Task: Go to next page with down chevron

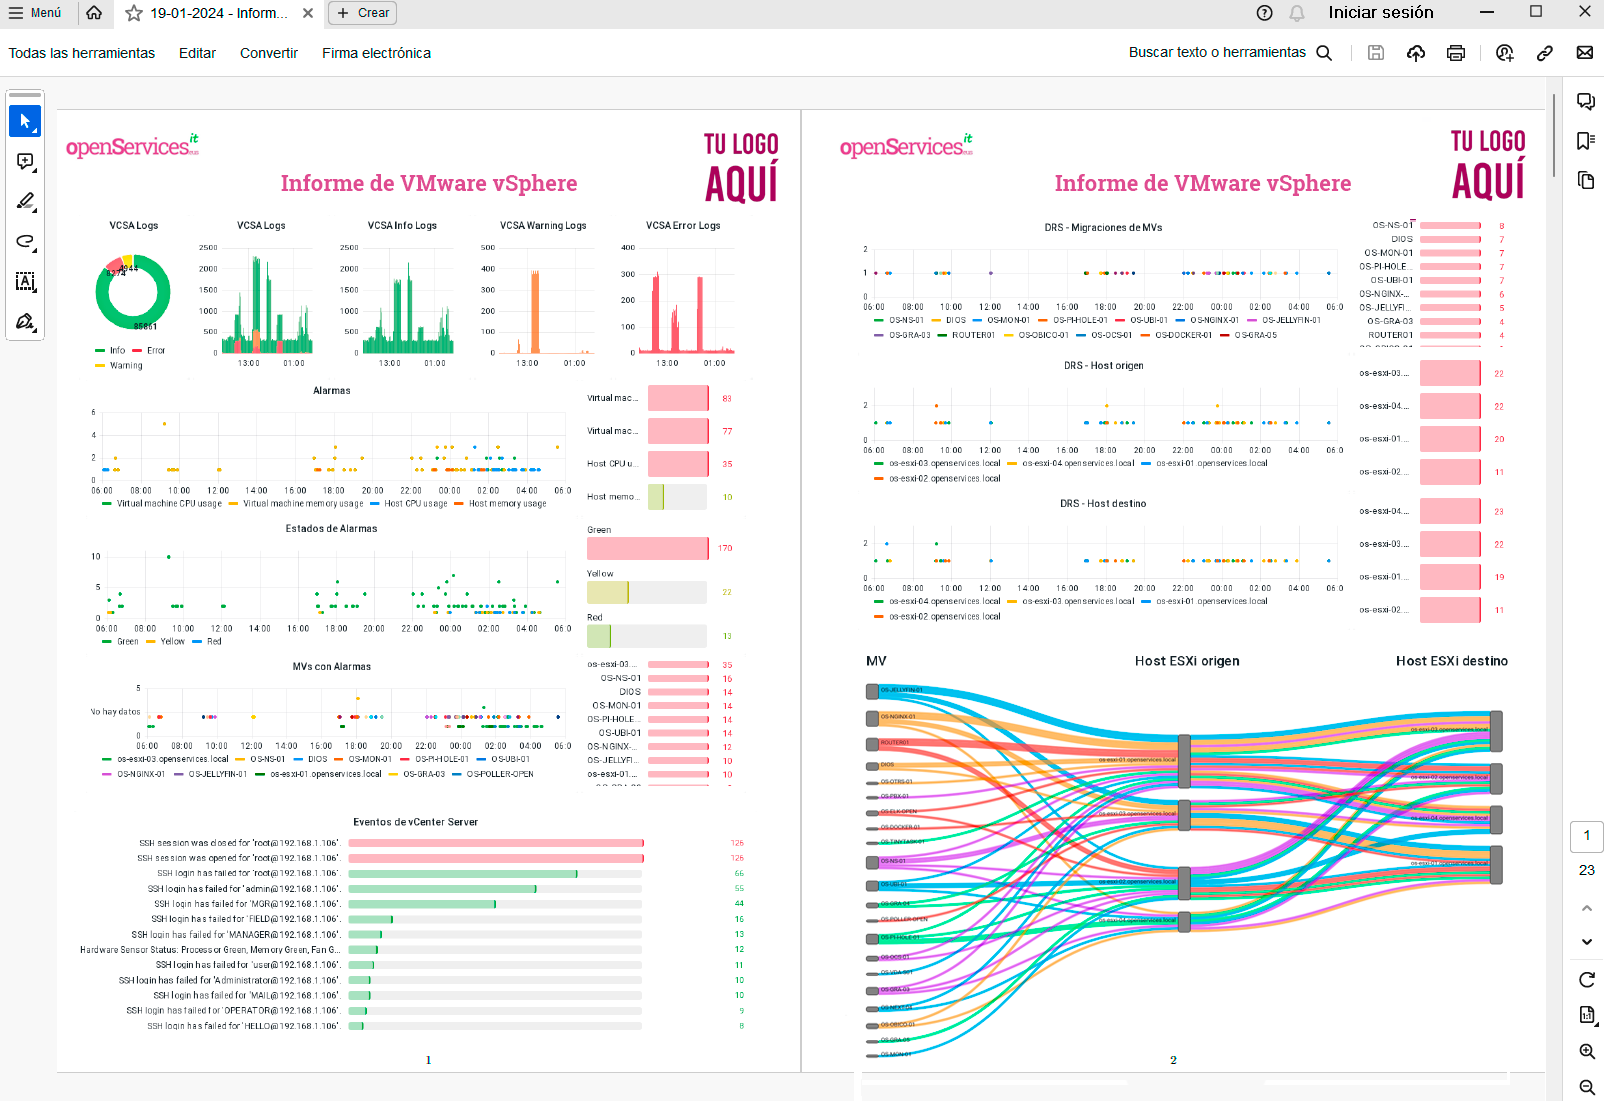Action: pyautogui.click(x=1587, y=942)
